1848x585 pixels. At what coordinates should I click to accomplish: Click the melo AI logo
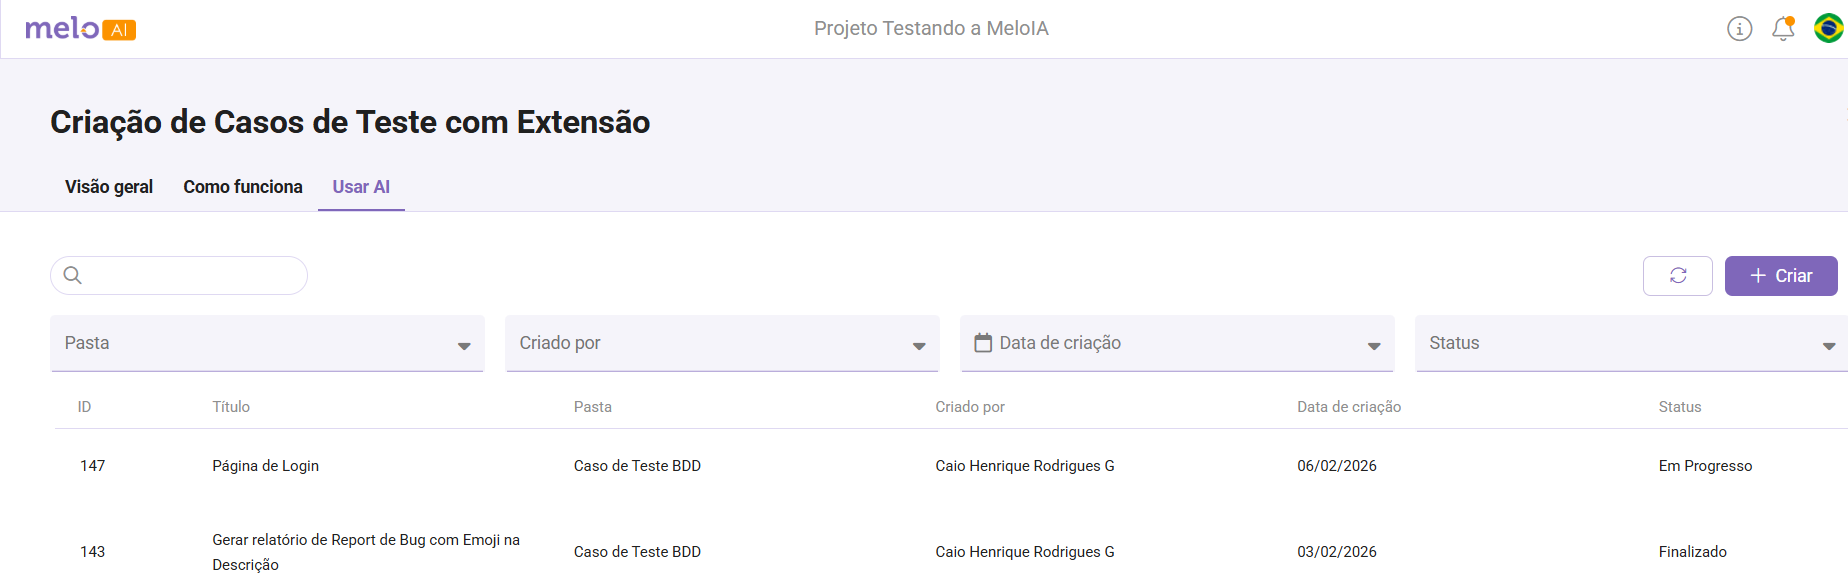[80, 29]
